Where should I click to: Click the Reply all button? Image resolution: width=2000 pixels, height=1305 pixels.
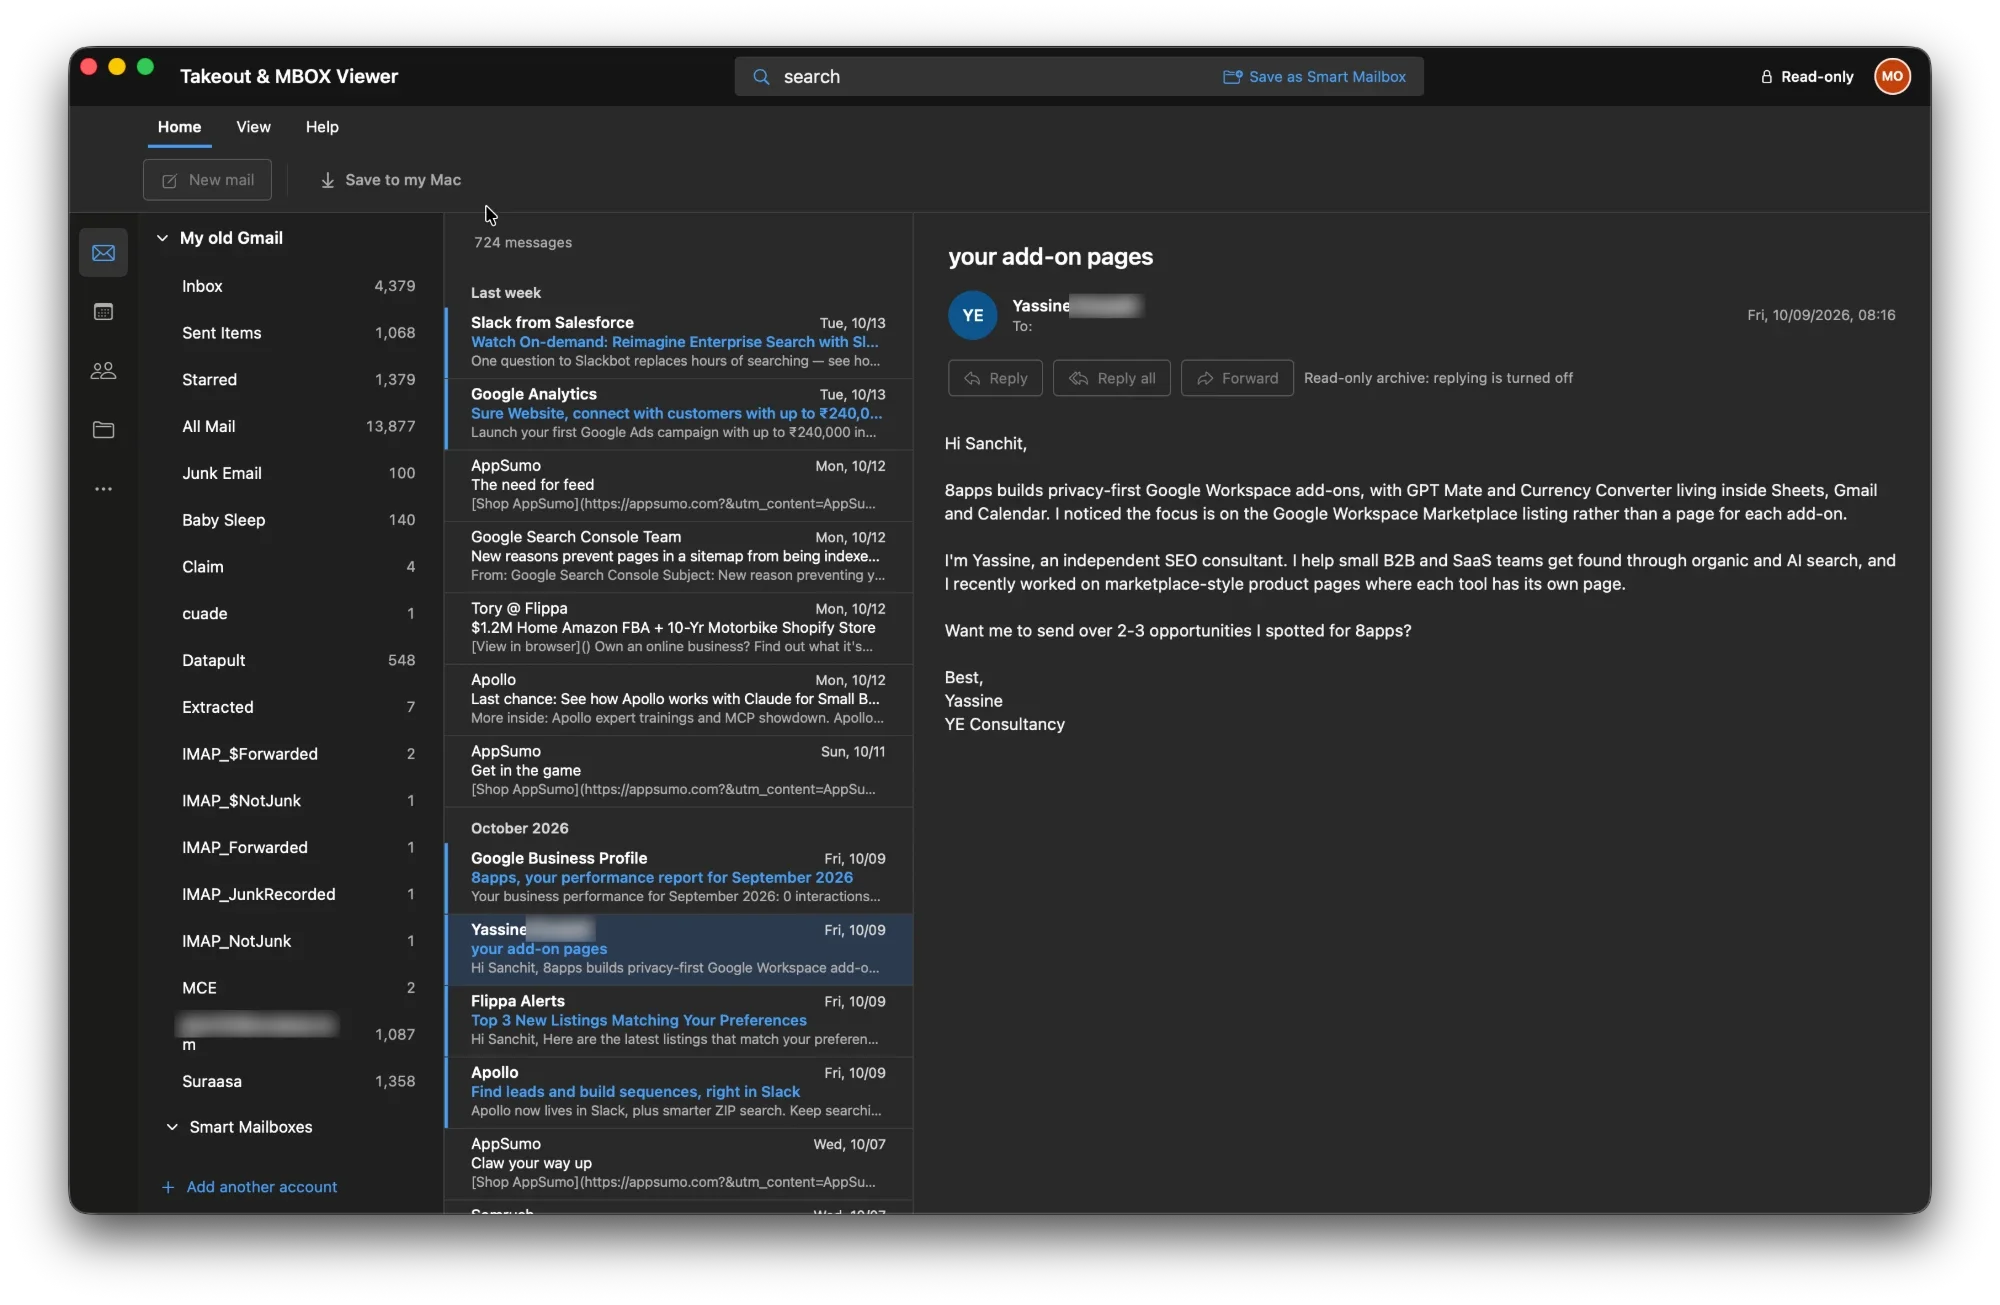click(1111, 378)
